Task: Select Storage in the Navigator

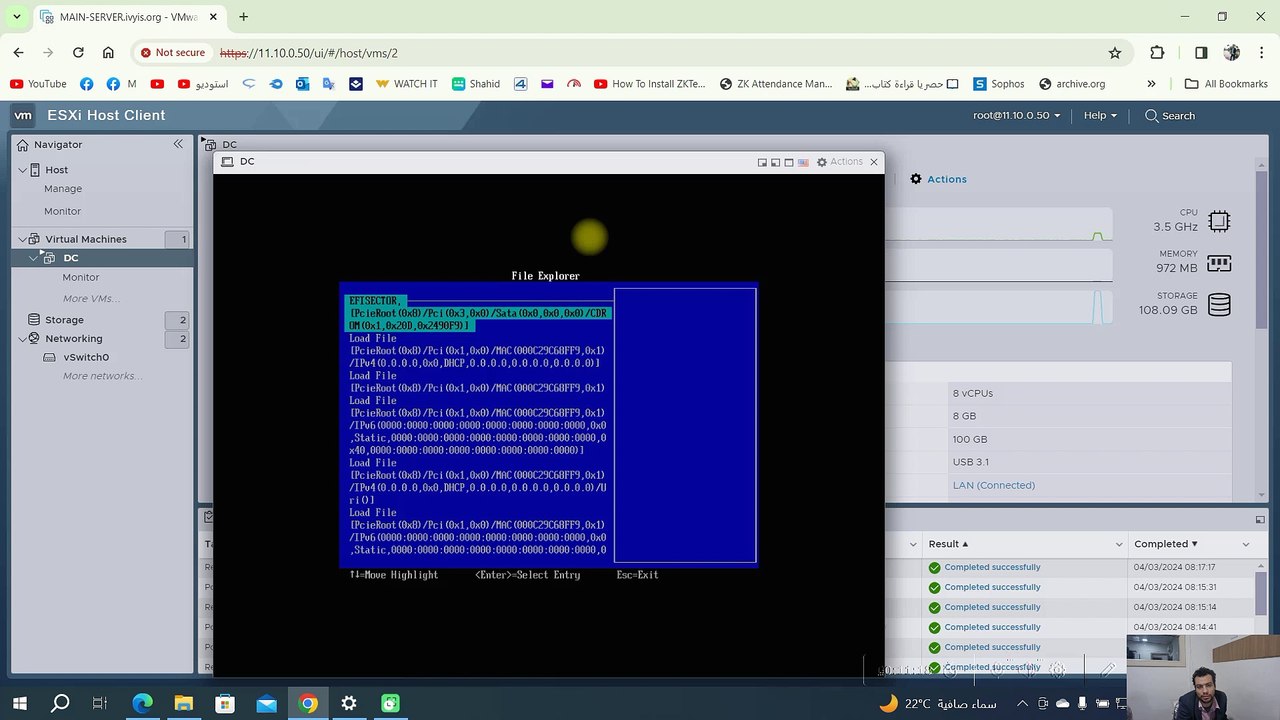Action: pyautogui.click(x=64, y=320)
